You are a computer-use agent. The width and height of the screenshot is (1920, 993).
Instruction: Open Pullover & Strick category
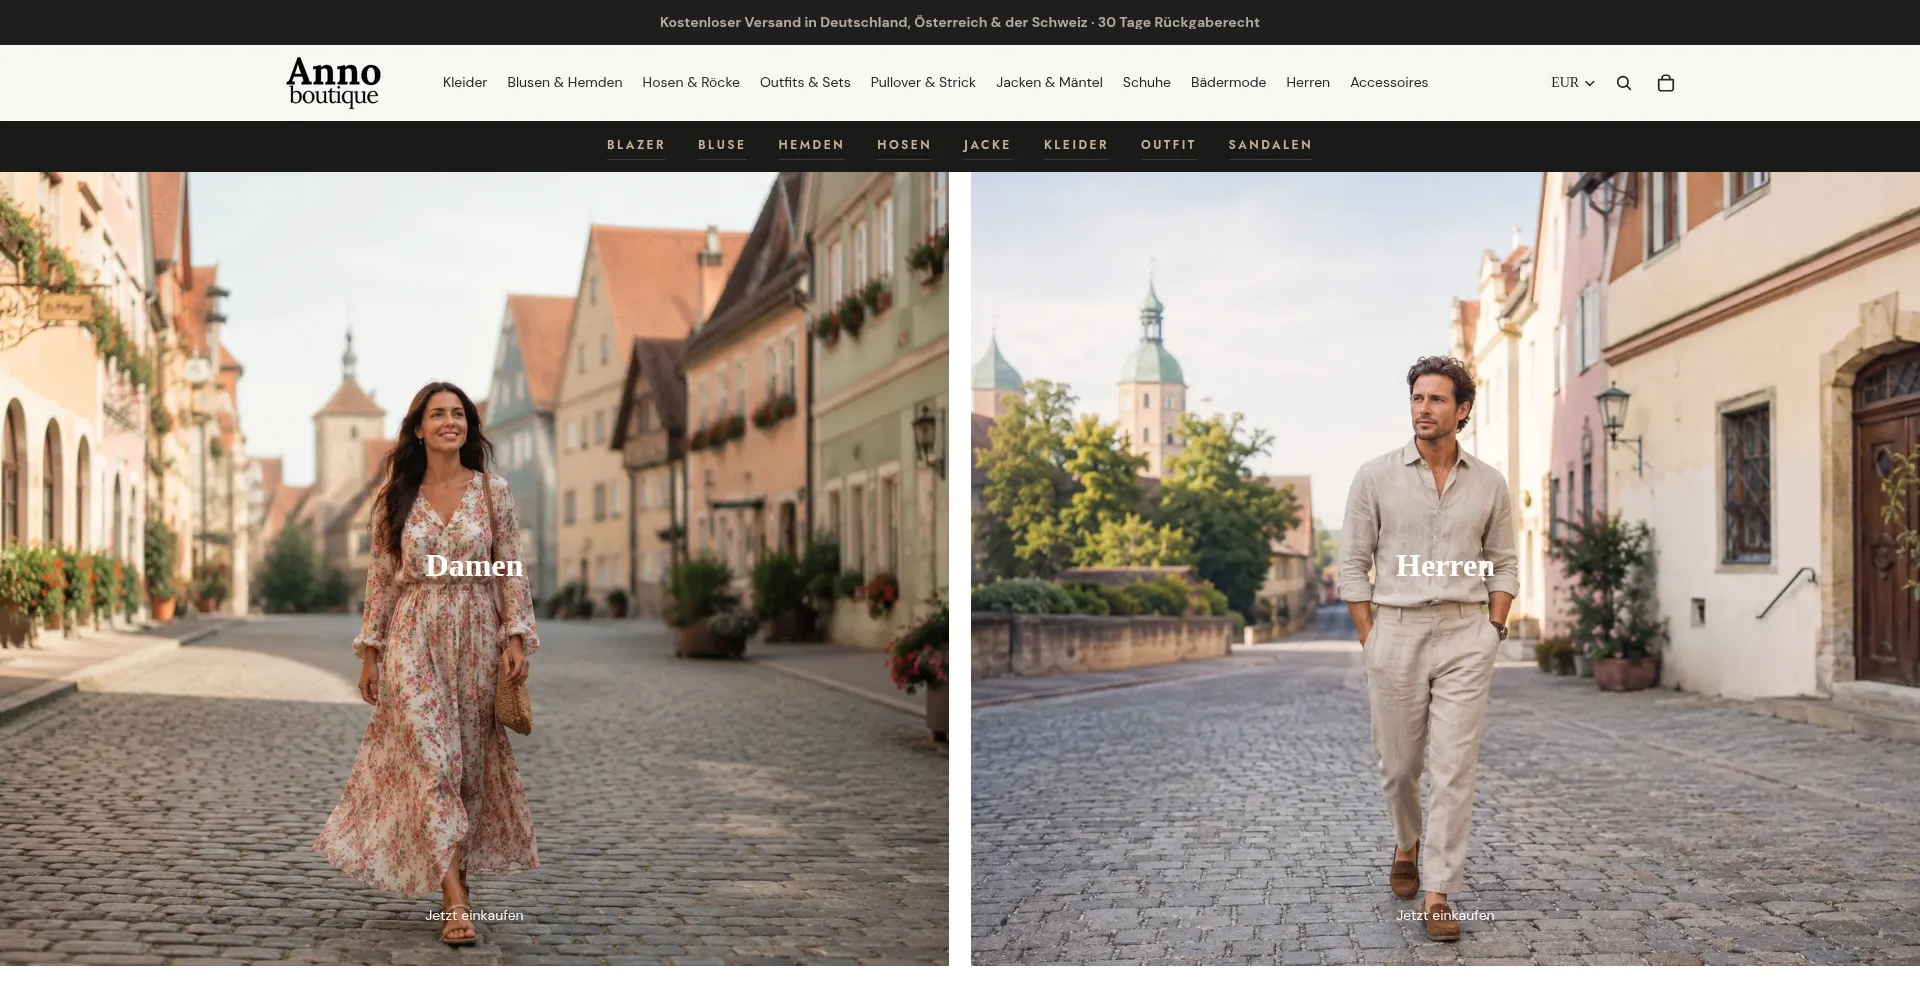pos(923,83)
